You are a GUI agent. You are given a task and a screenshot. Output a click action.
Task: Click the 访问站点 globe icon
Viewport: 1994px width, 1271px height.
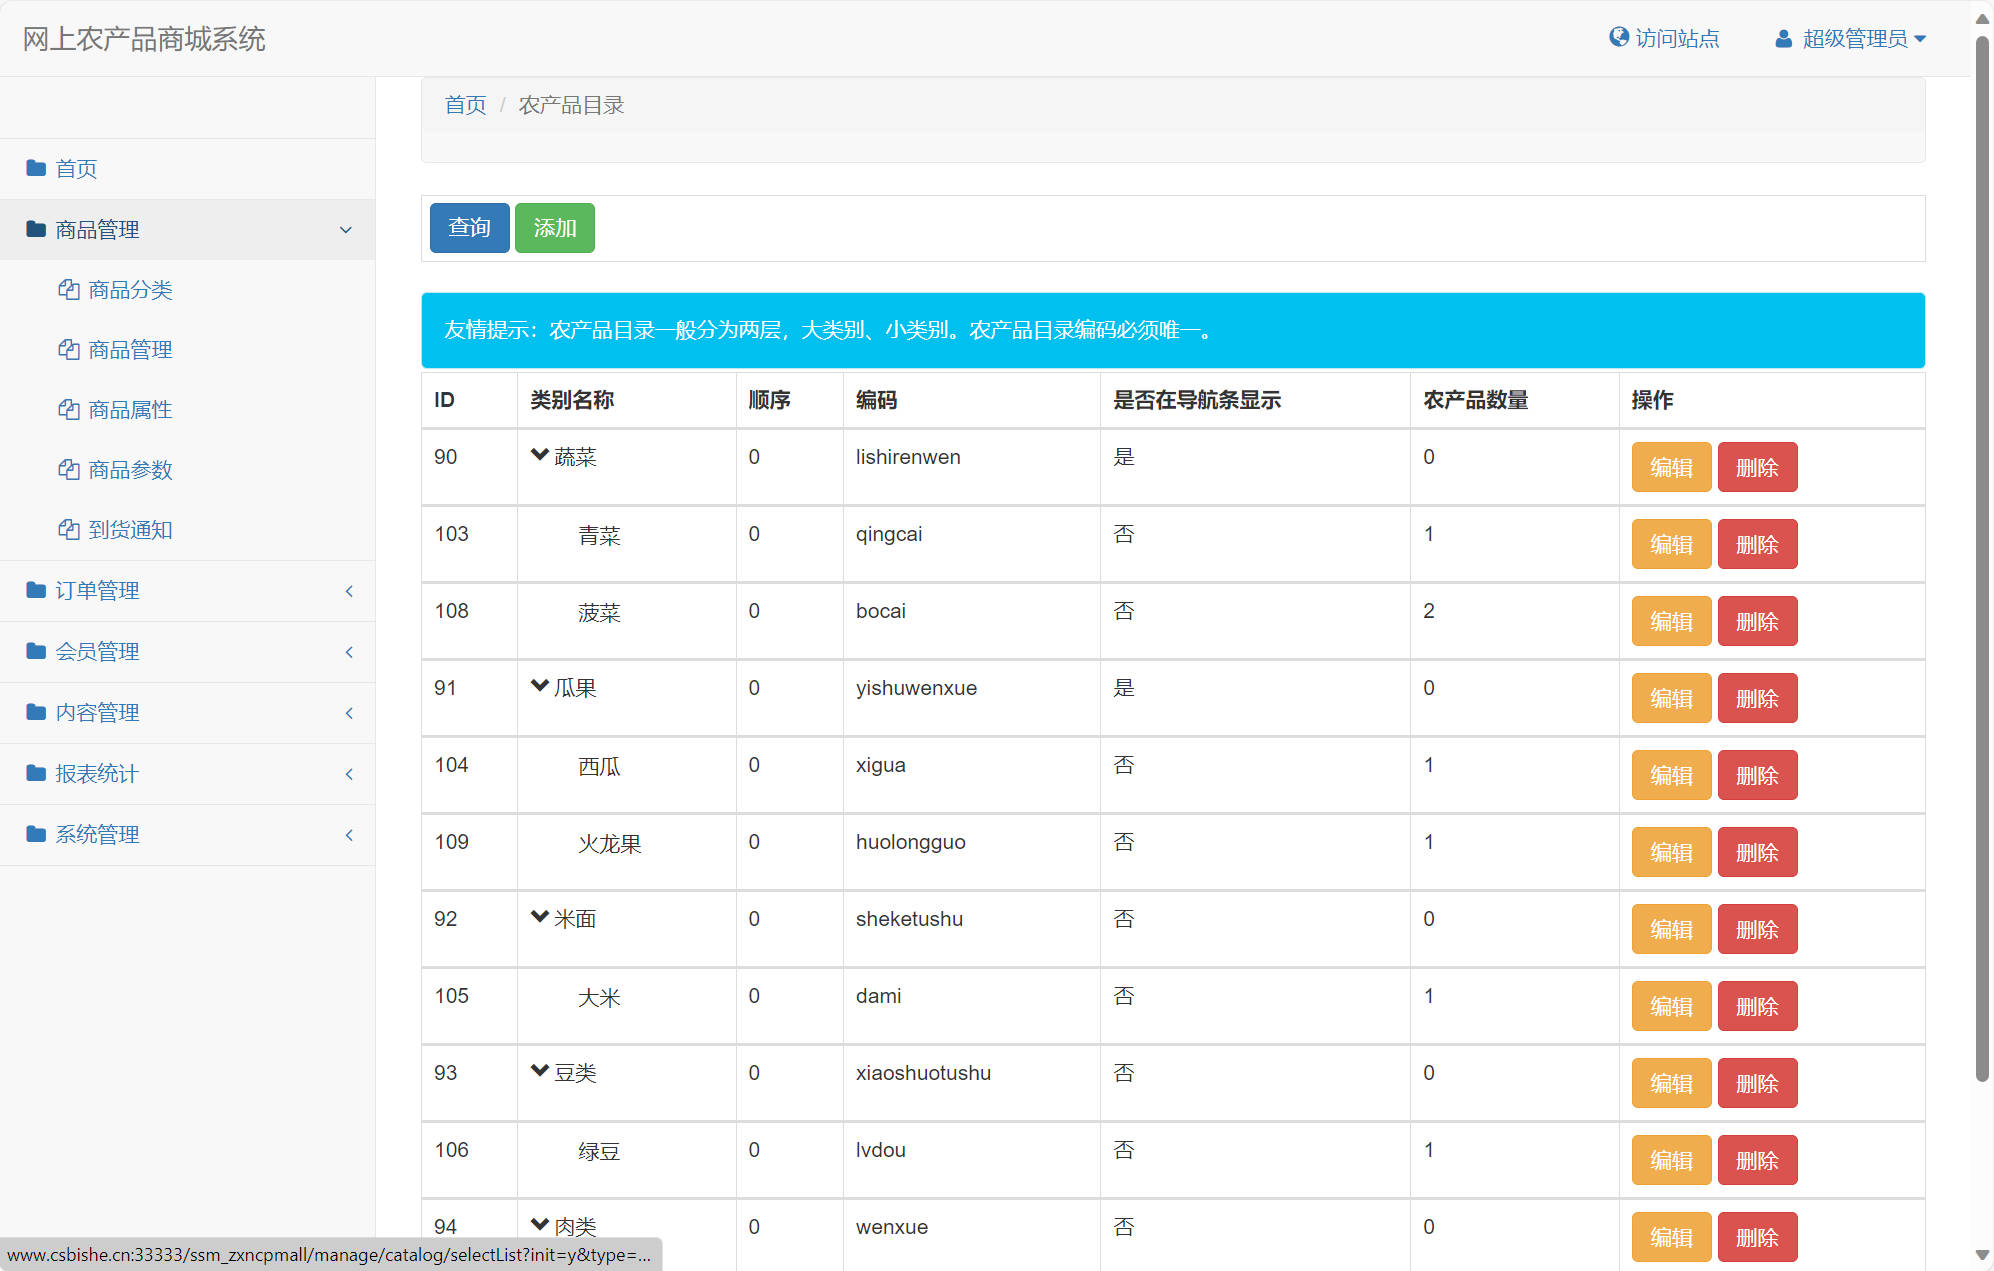[1619, 37]
